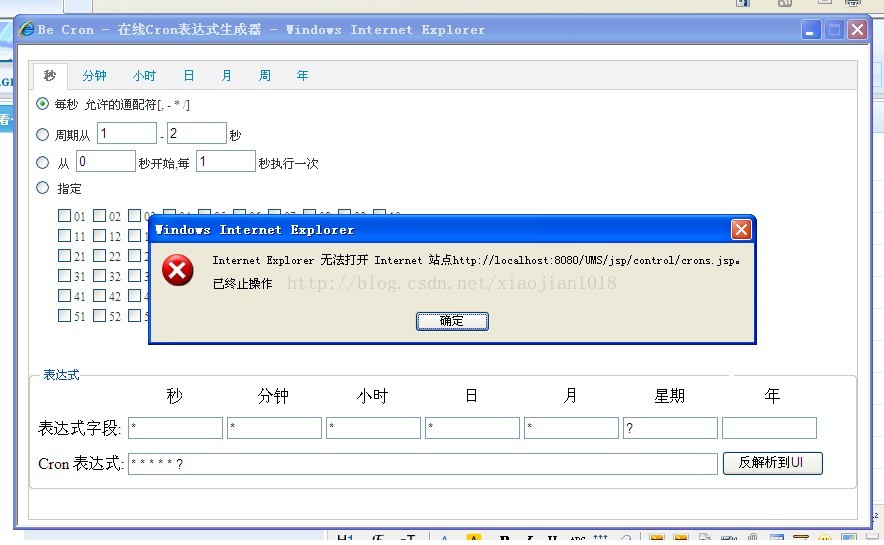
Task: Check the 41 seconds checkbox
Action: coord(64,295)
